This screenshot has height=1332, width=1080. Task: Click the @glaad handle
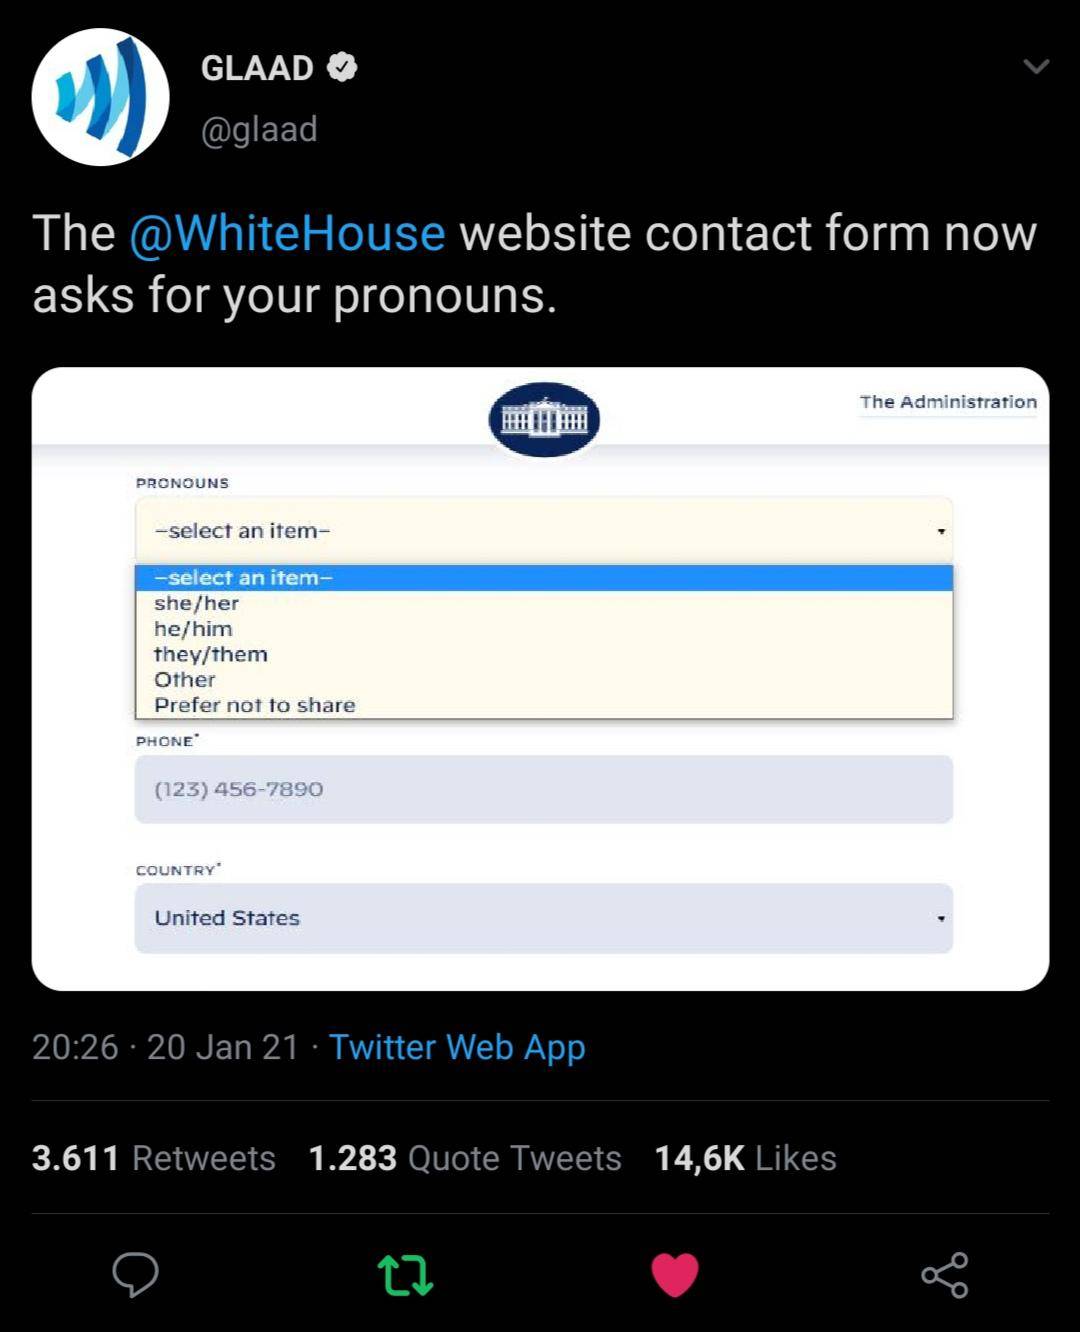(x=259, y=129)
